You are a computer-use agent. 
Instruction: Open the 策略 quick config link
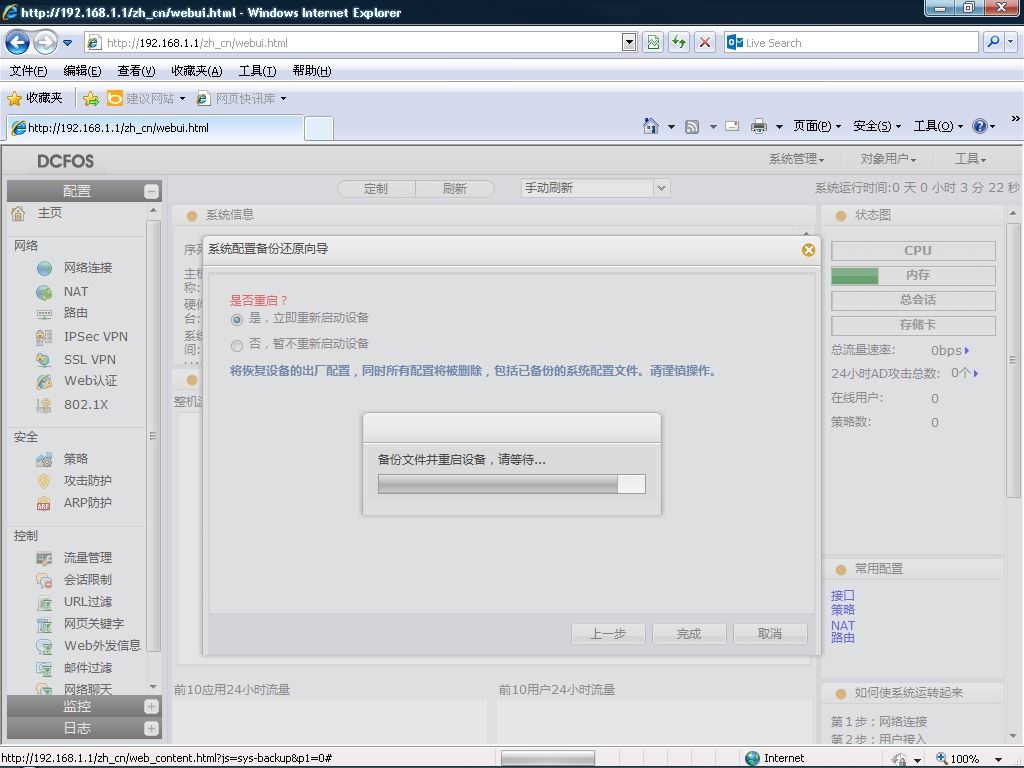coord(842,610)
